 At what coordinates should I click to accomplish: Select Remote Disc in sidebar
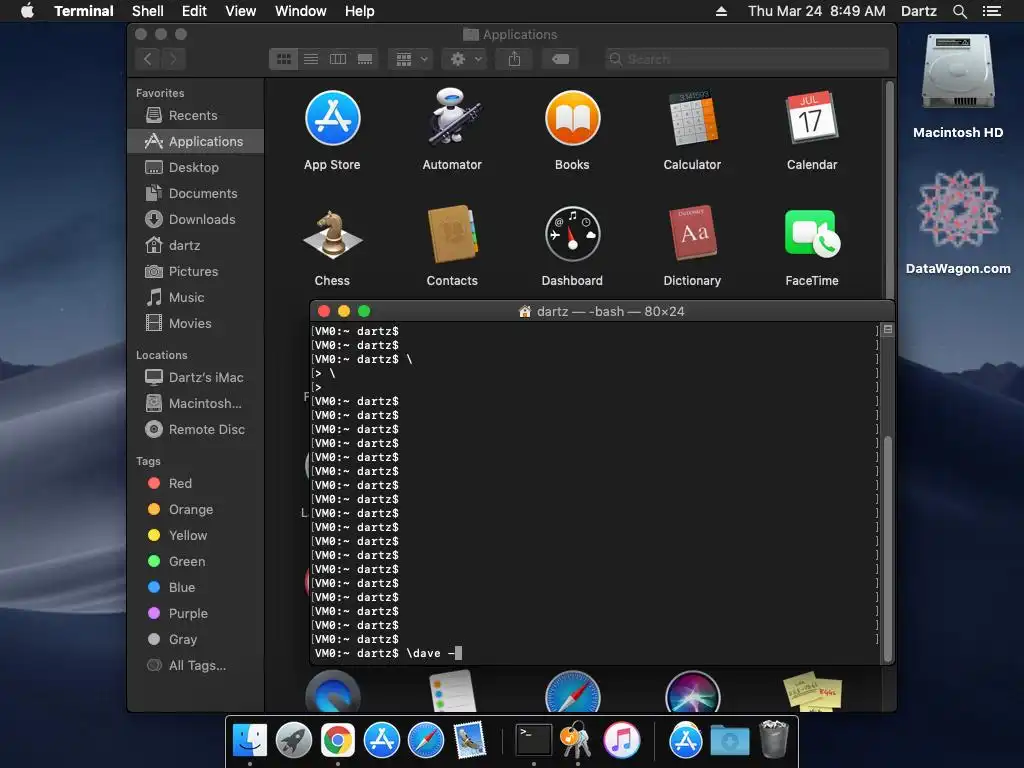pos(195,430)
